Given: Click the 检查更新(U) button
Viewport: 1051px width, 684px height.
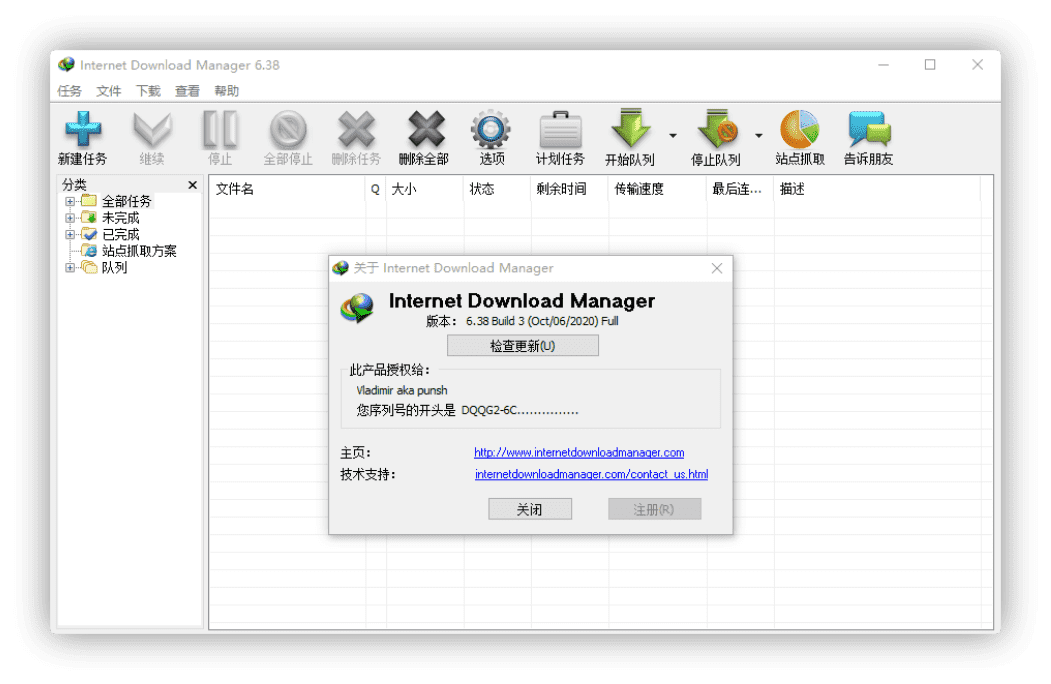Looking at the screenshot, I should click(x=523, y=346).
